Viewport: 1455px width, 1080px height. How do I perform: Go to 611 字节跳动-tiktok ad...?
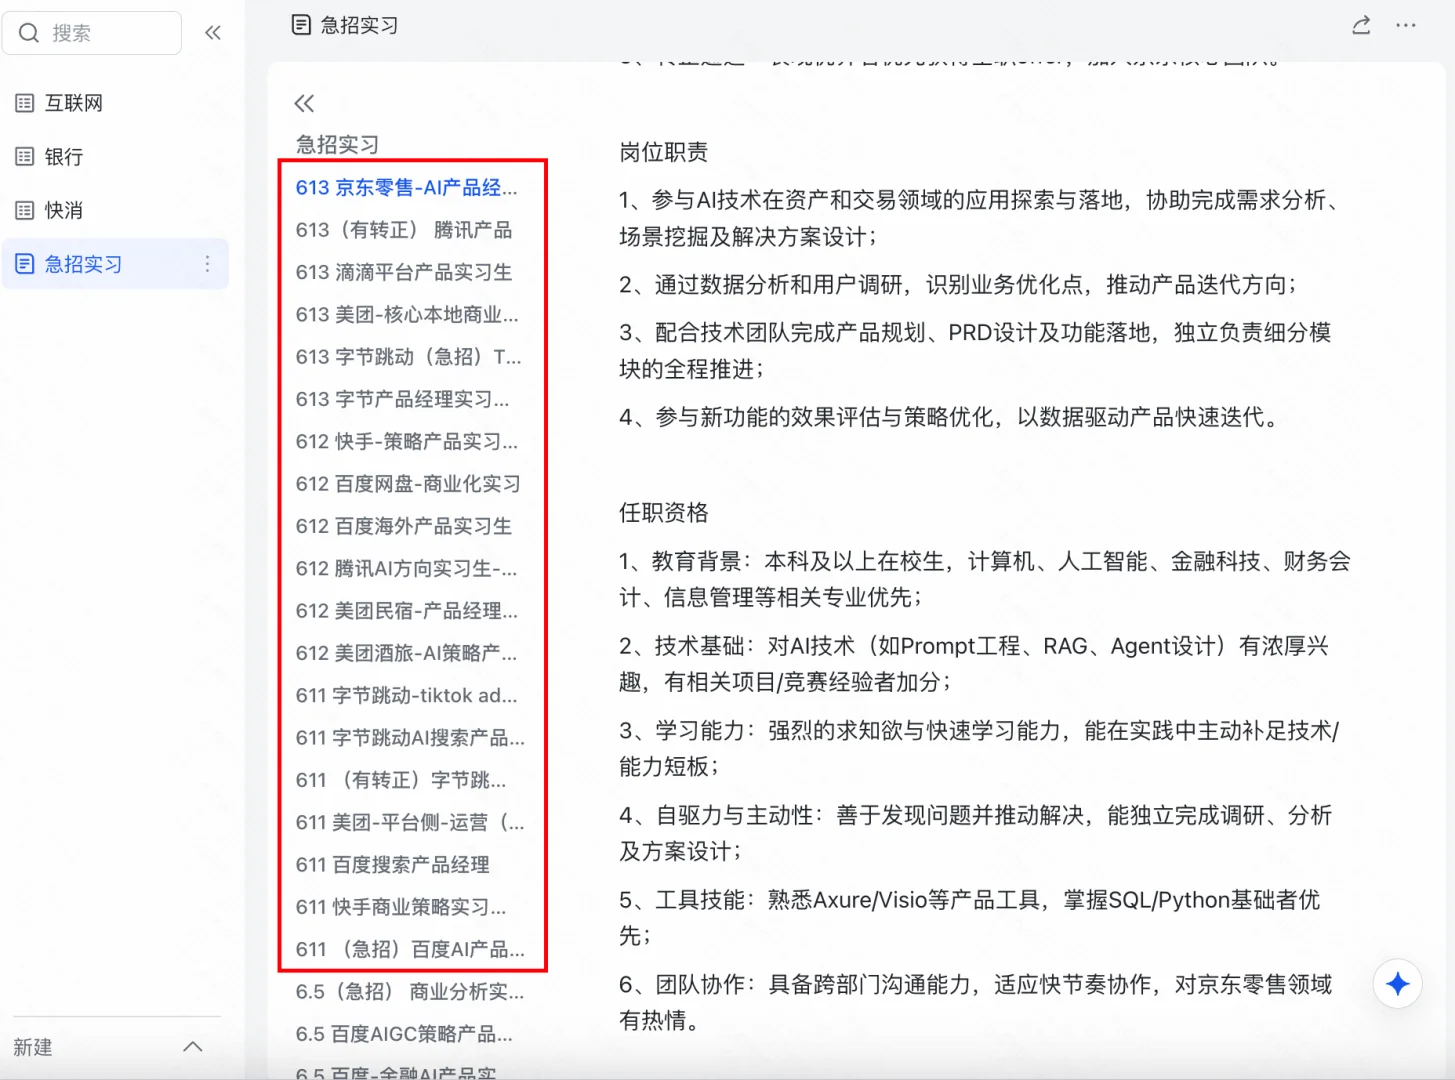406,696
